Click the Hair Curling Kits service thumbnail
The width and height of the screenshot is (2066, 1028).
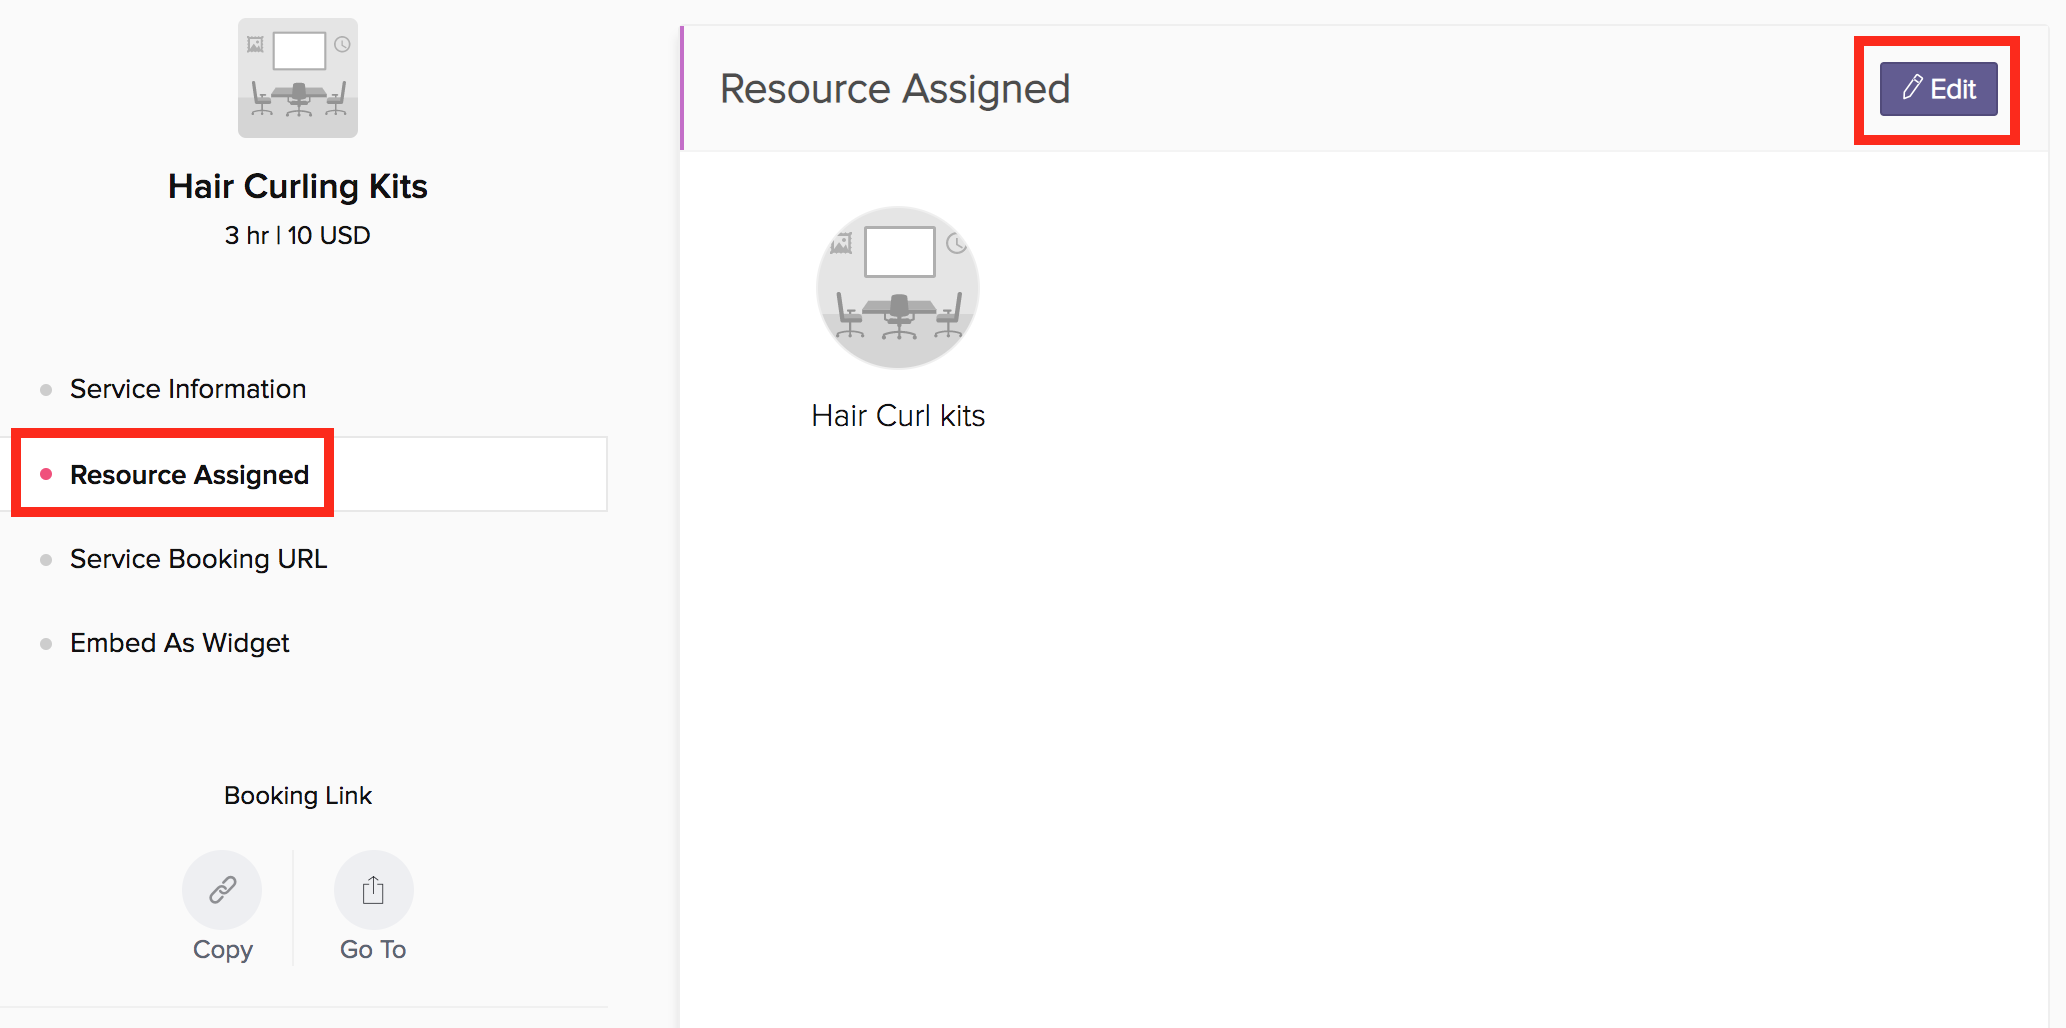click(298, 78)
